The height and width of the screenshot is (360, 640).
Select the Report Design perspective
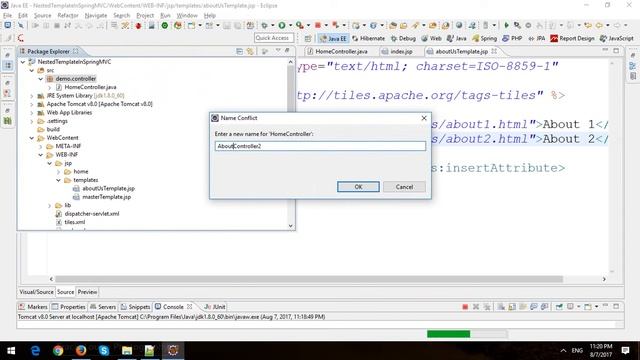tap(572, 38)
